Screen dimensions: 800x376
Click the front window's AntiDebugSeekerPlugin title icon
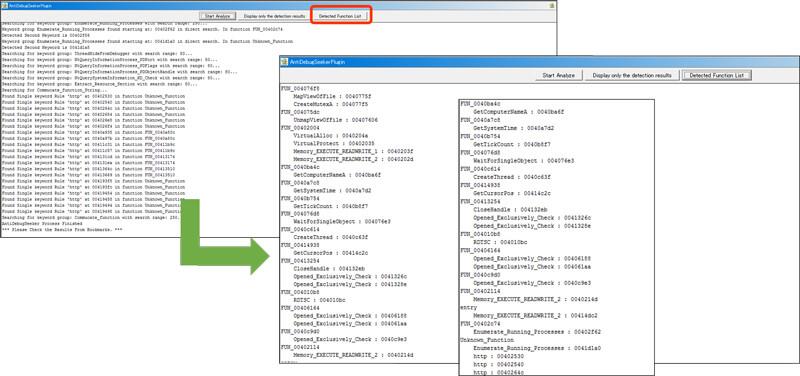tap(285, 61)
